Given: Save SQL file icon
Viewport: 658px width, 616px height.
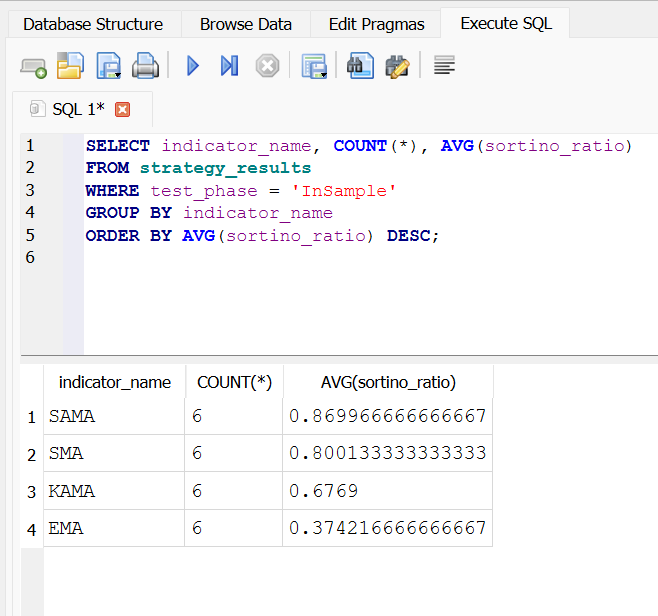Looking at the screenshot, I should (109, 66).
